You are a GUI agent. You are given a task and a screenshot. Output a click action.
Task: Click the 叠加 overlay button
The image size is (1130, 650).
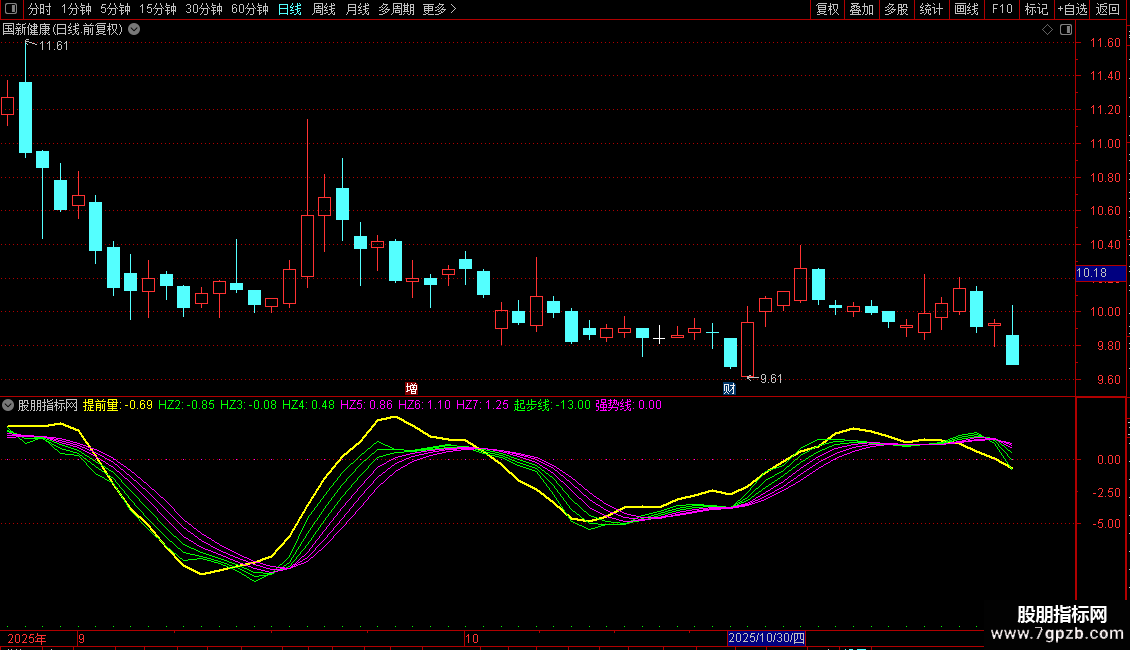861,9
